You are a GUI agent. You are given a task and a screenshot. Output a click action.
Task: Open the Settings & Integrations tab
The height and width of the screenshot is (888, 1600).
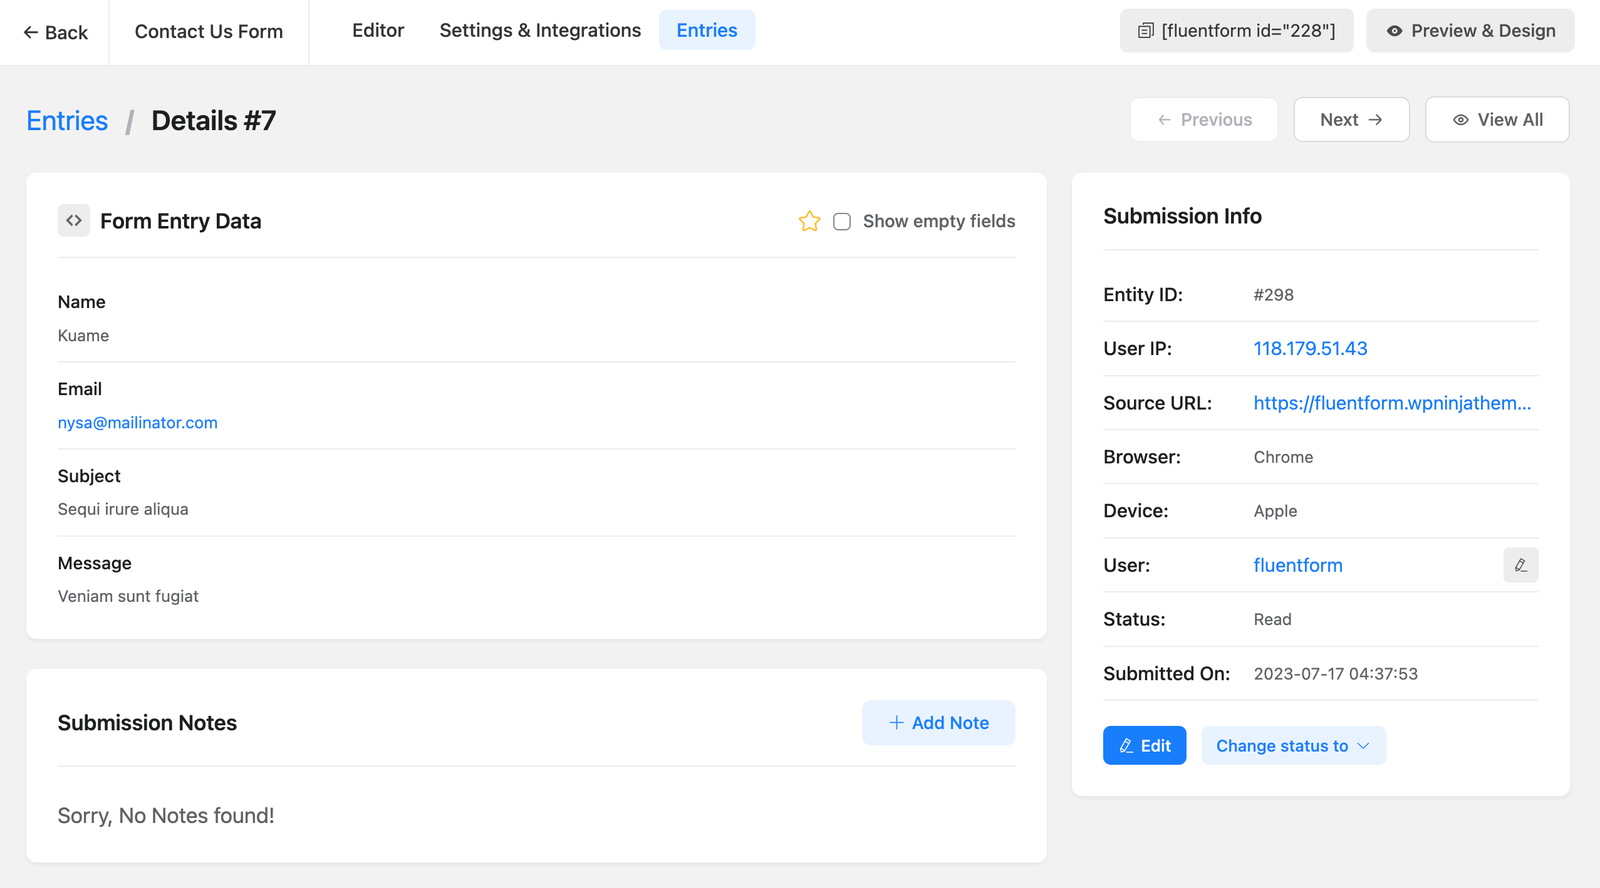pyautogui.click(x=540, y=31)
